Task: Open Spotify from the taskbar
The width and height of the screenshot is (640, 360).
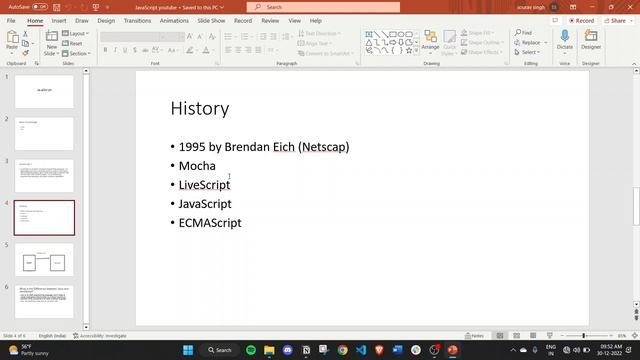Action: [251, 350]
